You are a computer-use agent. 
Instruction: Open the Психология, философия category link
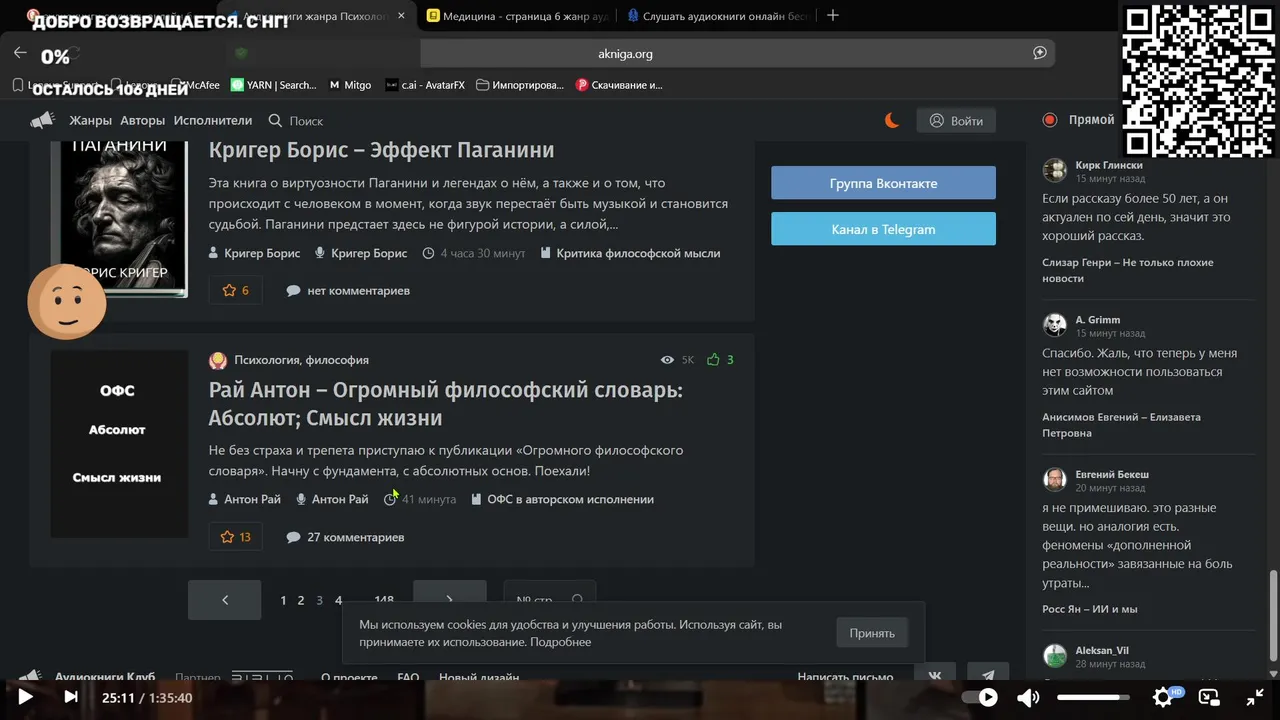[301, 360]
